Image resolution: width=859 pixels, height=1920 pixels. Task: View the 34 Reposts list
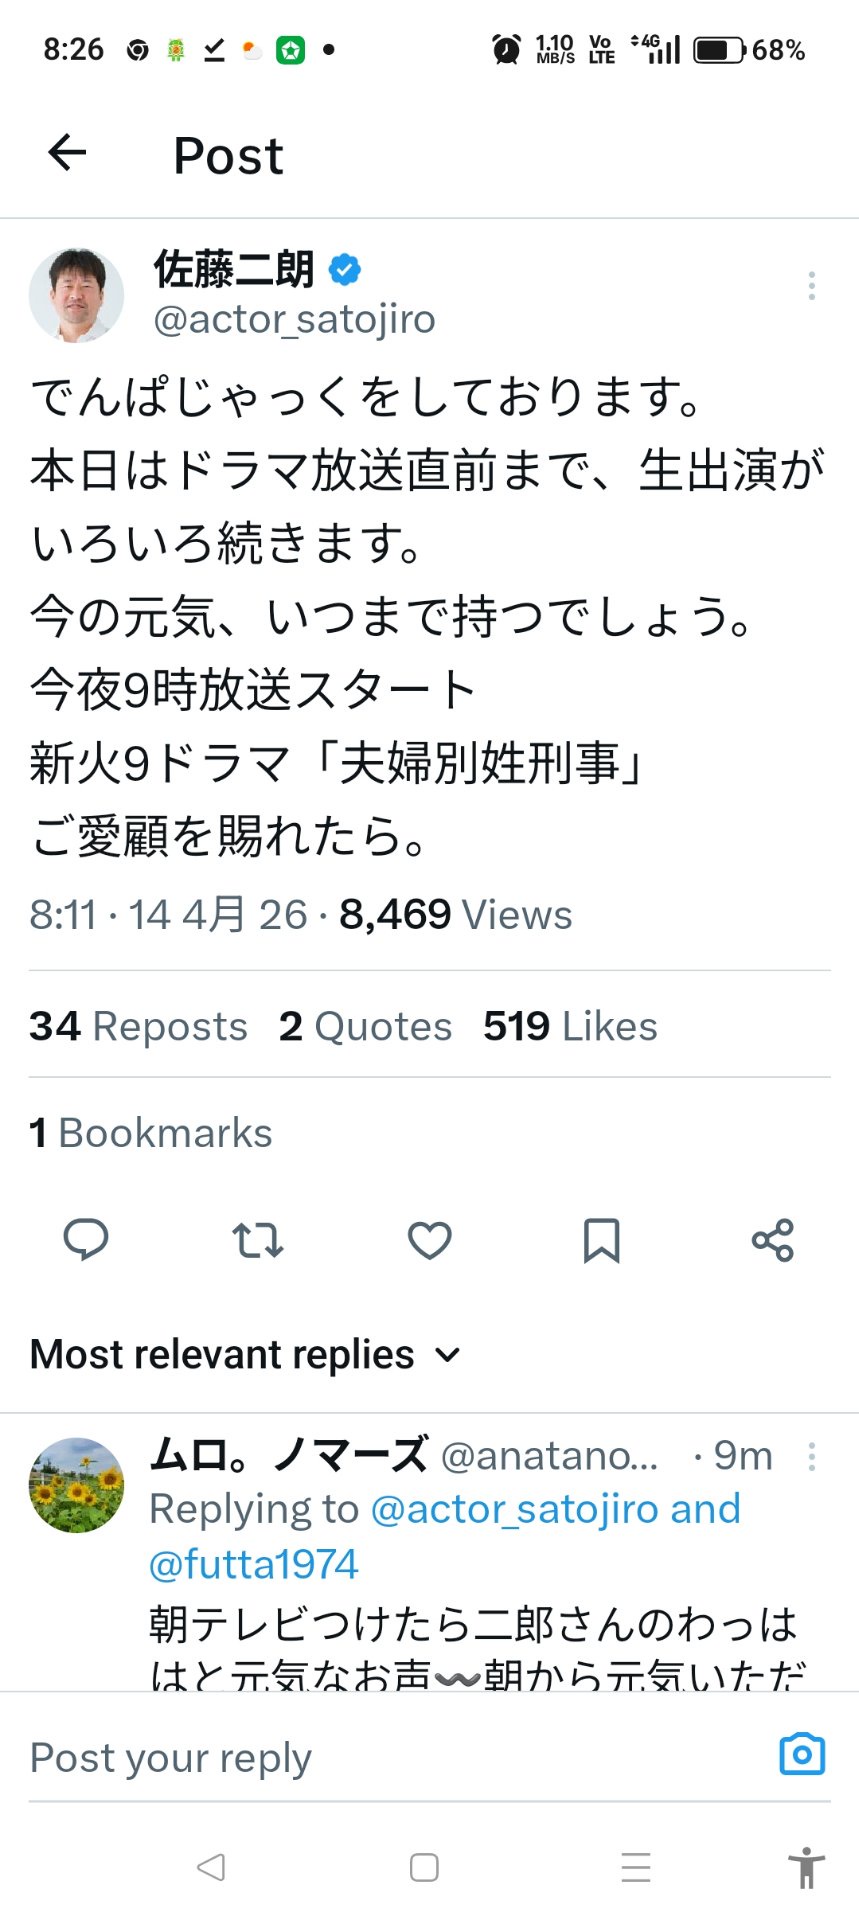pyautogui.click(x=138, y=1026)
